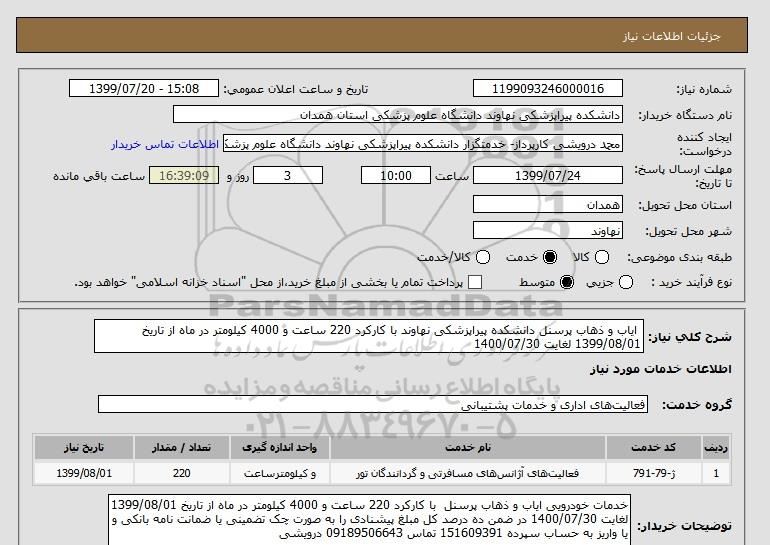Image resolution: width=770 pixels, height=545 pixels.
Task: Open اطلاعات تماس خریدار link
Action: click(x=165, y=144)
